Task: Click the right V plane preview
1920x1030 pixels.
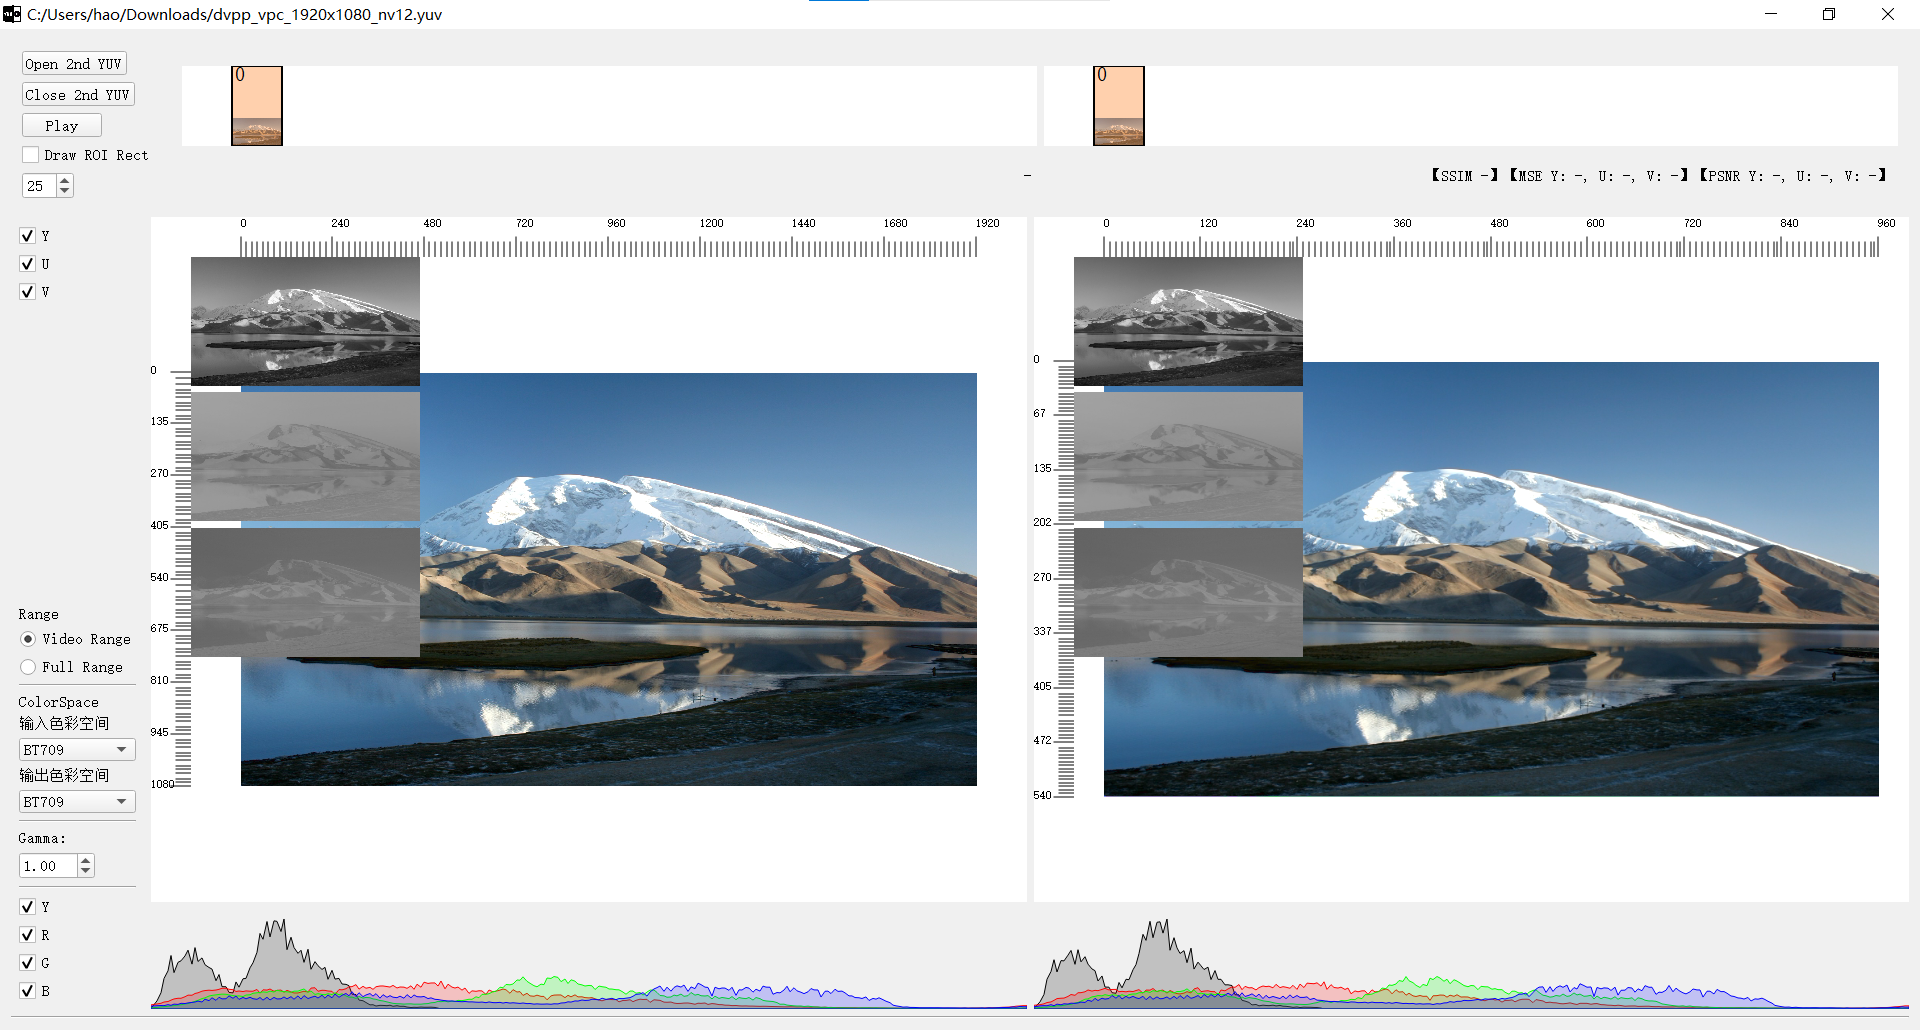Action: [1188, 592]
